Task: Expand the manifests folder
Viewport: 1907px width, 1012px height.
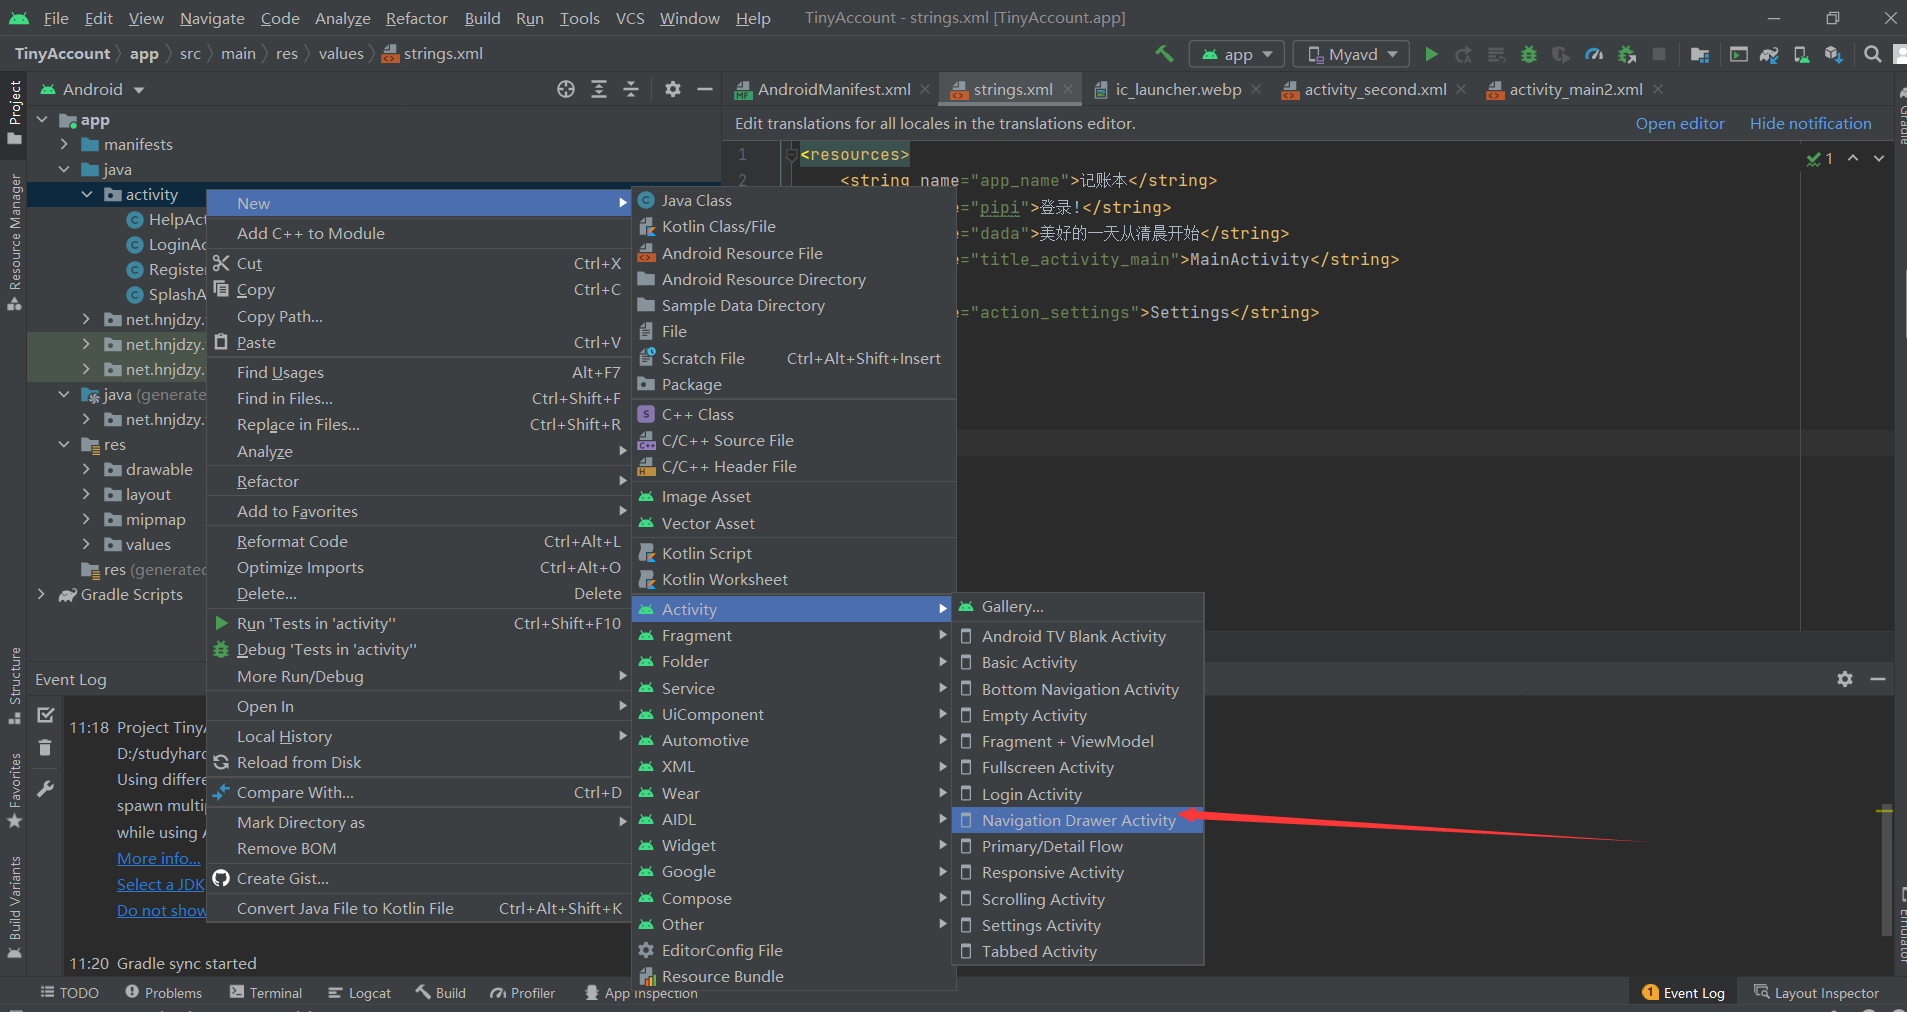Action: [x=64, y=144]
